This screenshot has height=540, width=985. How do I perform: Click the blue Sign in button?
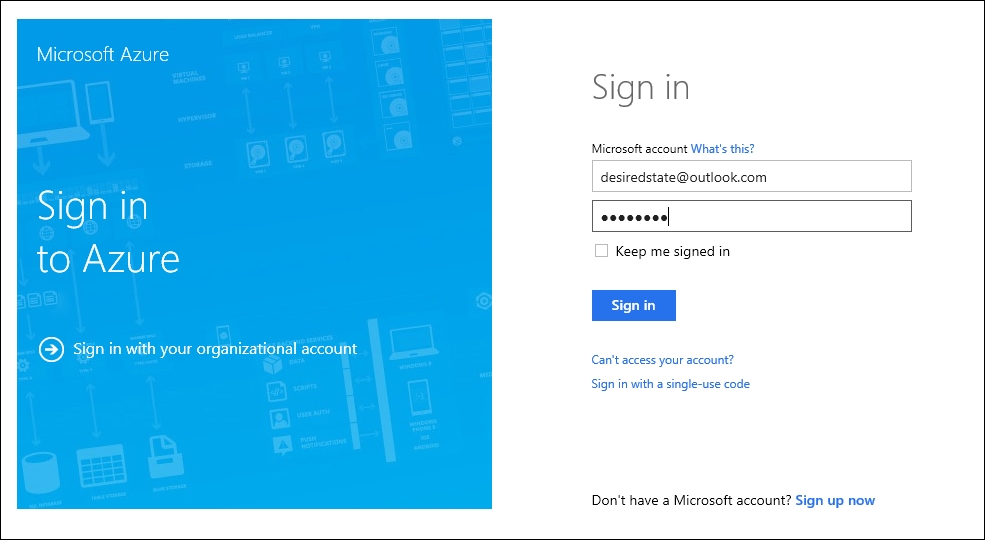point(633,305)
